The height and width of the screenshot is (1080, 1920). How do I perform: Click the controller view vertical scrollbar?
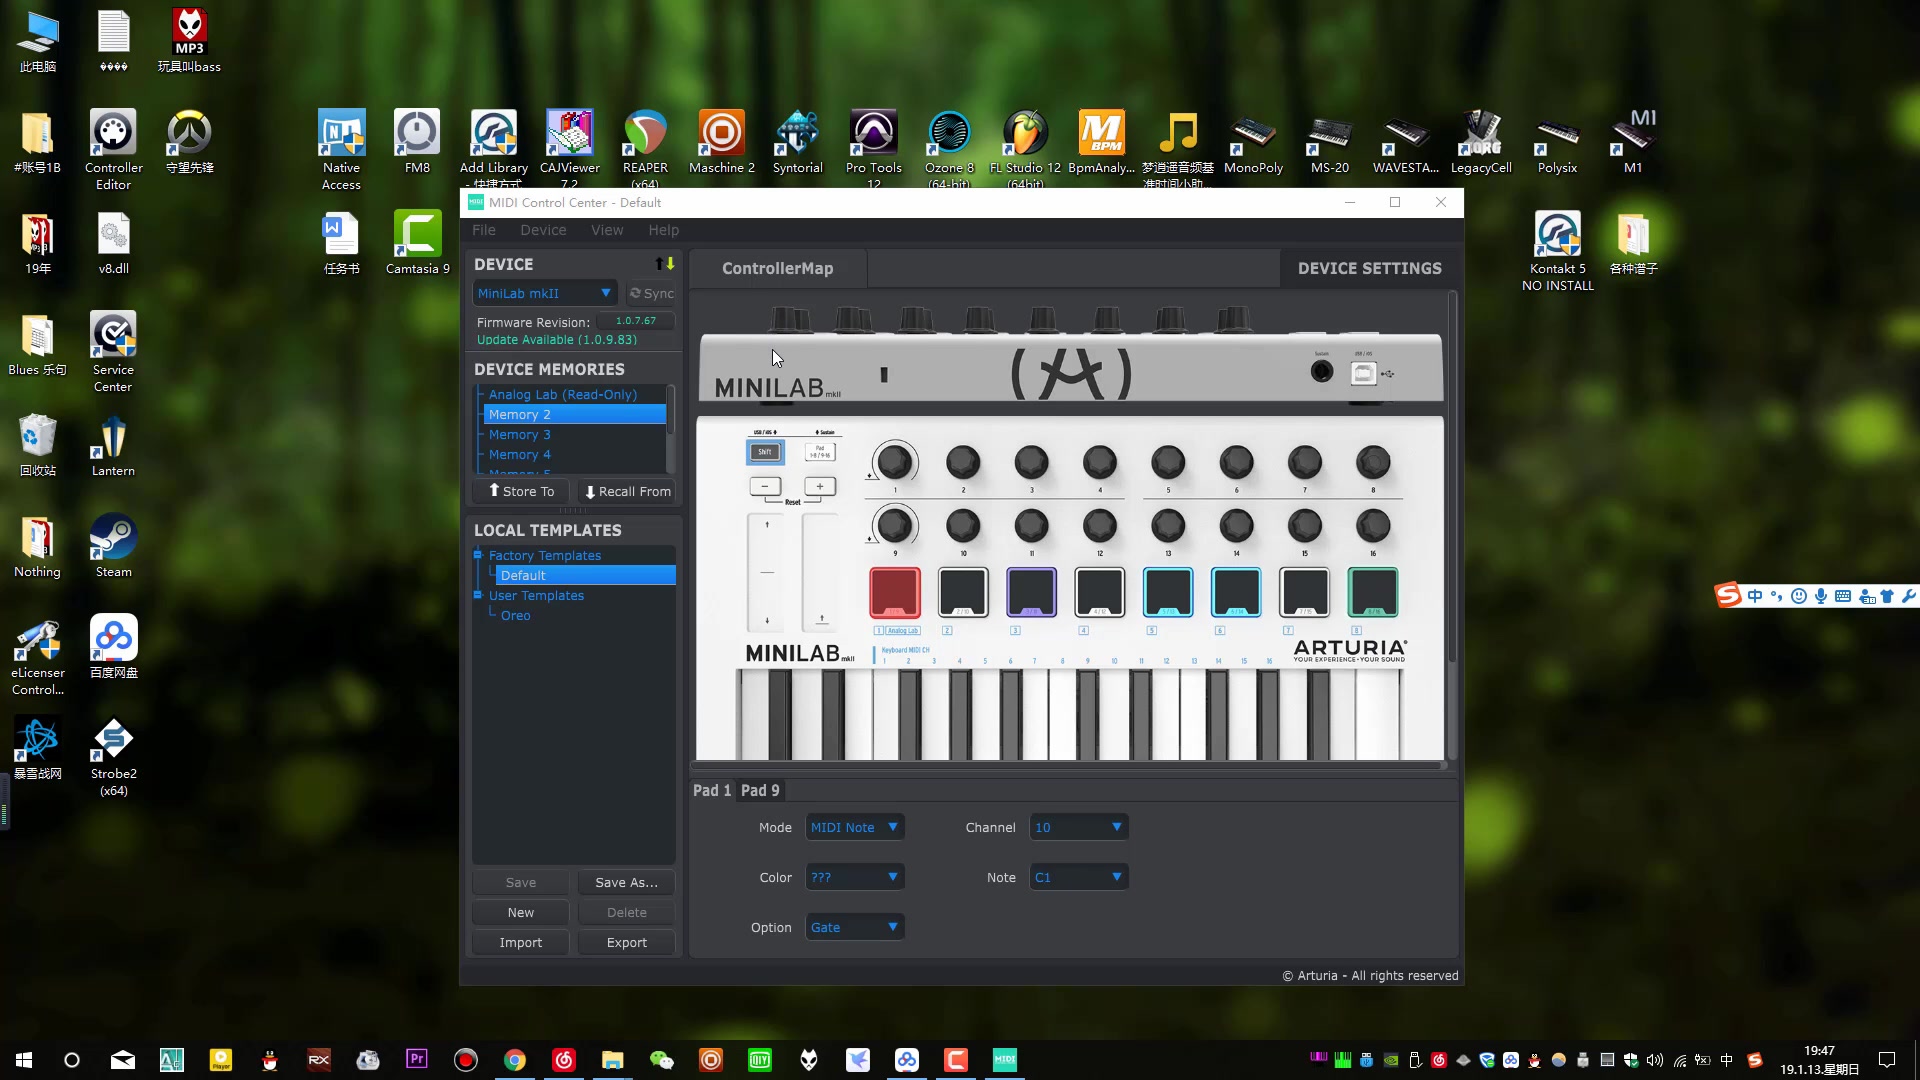pyautogui.click(x=1452, y=479)
